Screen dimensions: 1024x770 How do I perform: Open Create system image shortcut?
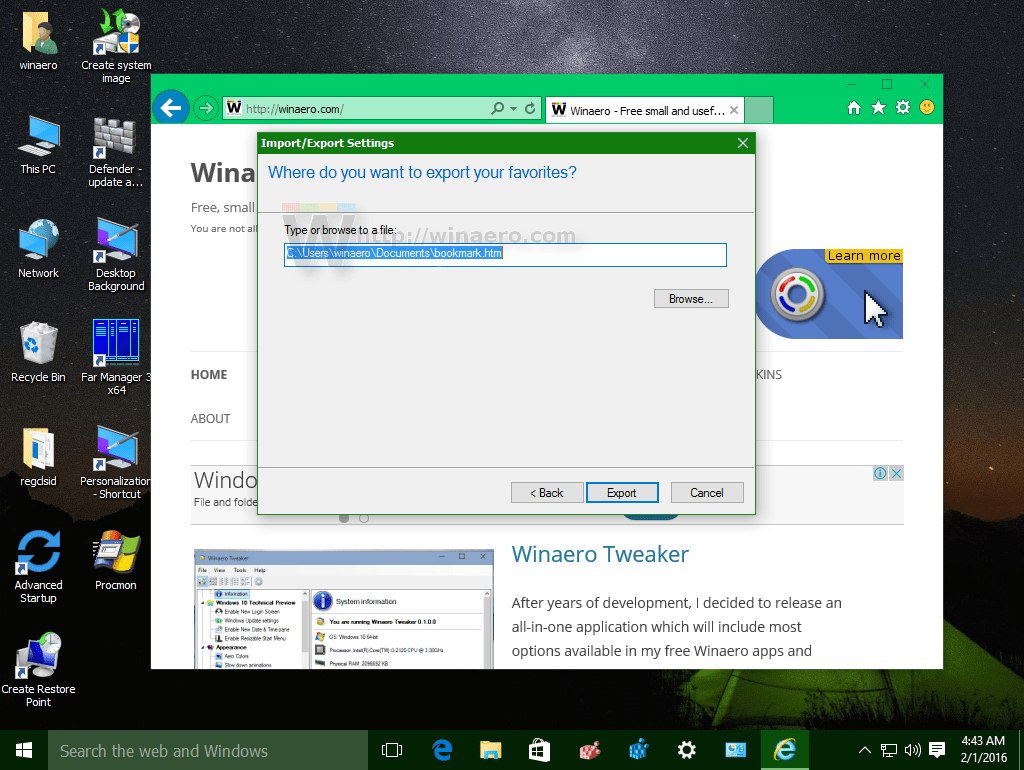(116, 46)
